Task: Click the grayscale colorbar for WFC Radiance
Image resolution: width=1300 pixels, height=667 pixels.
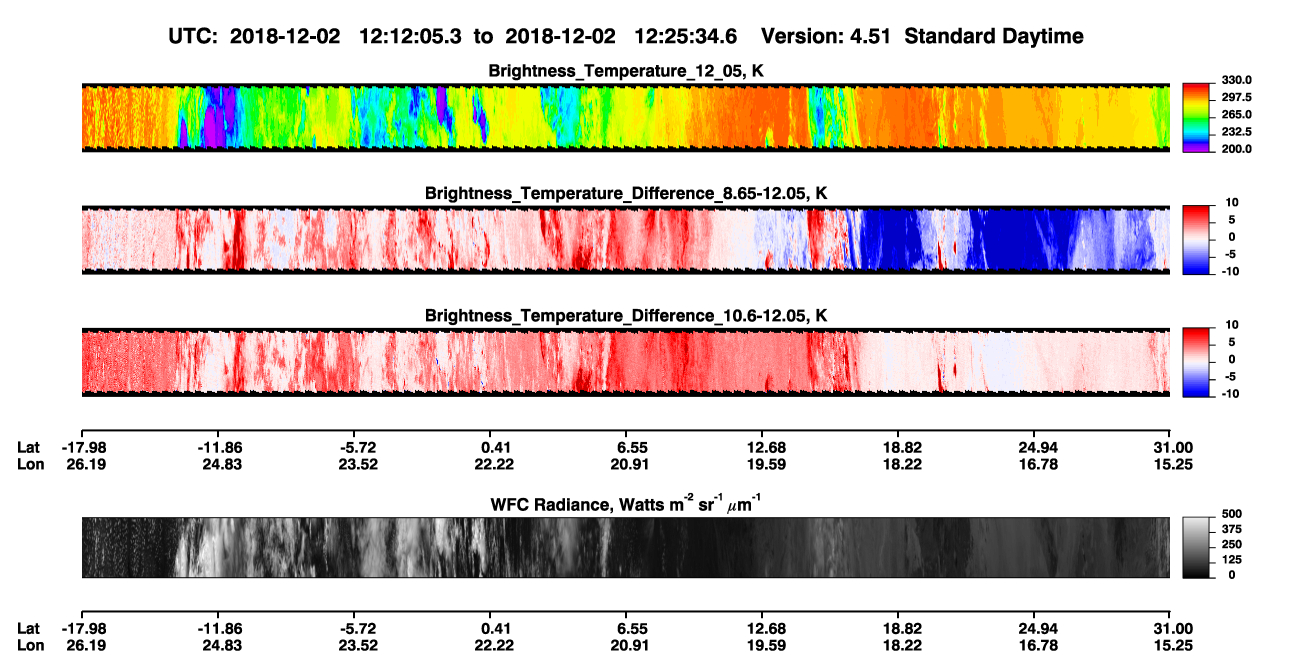Action: pos(1196,547)
